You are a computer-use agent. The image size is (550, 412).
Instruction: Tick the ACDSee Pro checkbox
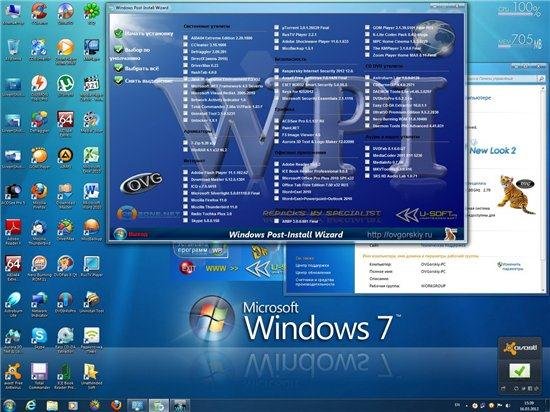[x=277, y=121]
